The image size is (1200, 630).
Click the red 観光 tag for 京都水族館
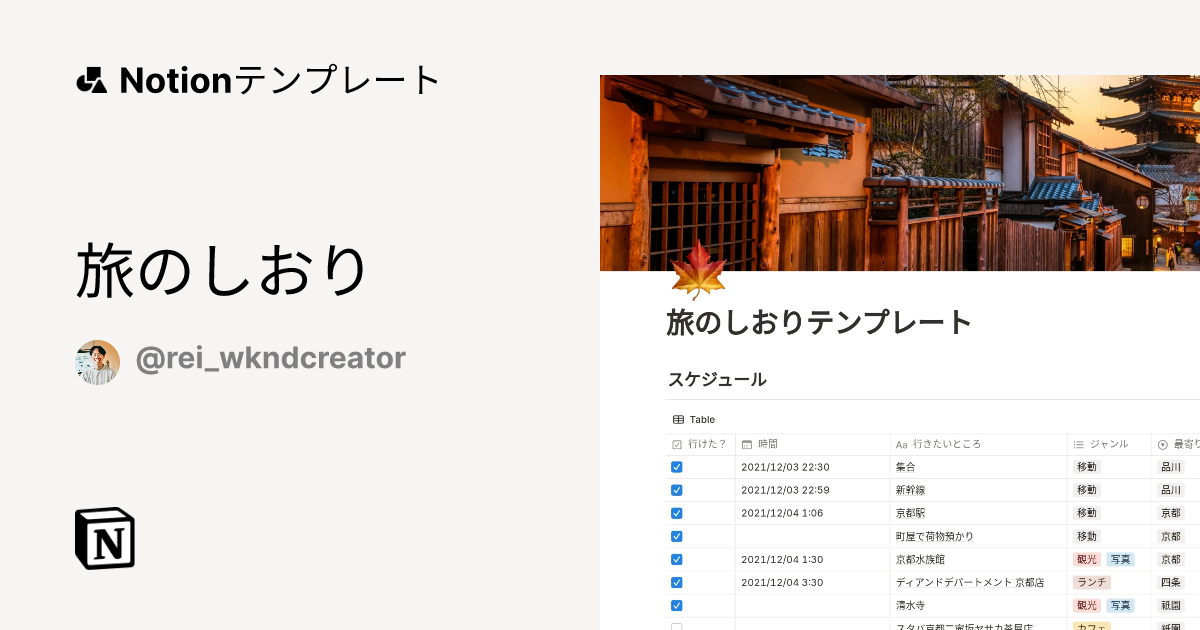coord(1086,559)
